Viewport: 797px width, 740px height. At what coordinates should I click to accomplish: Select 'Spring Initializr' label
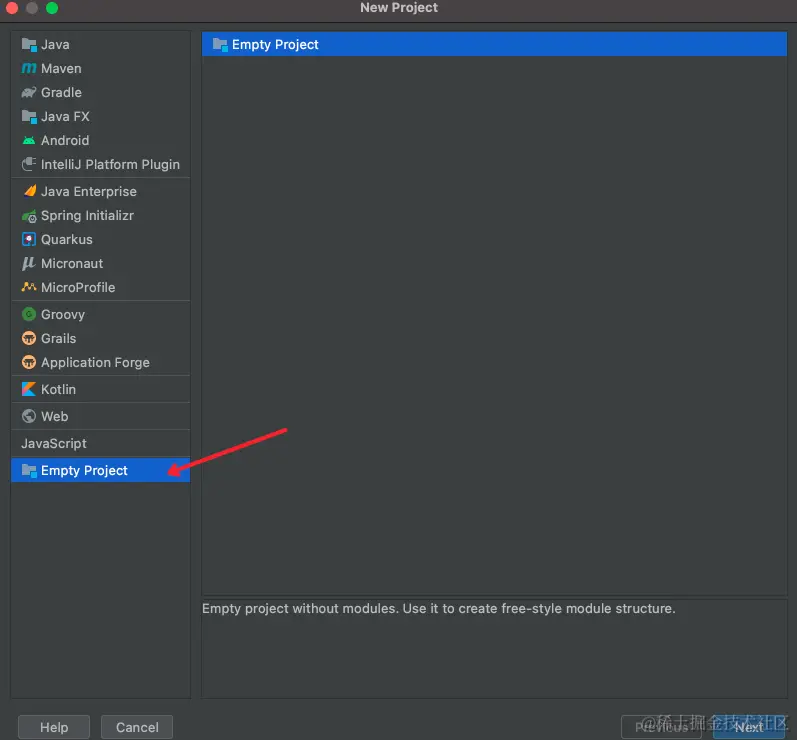click(87, 215)
